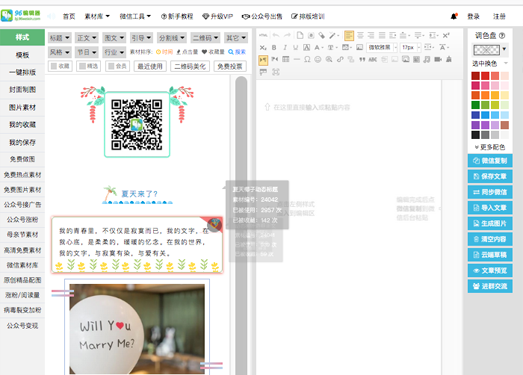This screenshot has height=375, width=523.
Task: Click the justify align icon
Action: point(382,35)
